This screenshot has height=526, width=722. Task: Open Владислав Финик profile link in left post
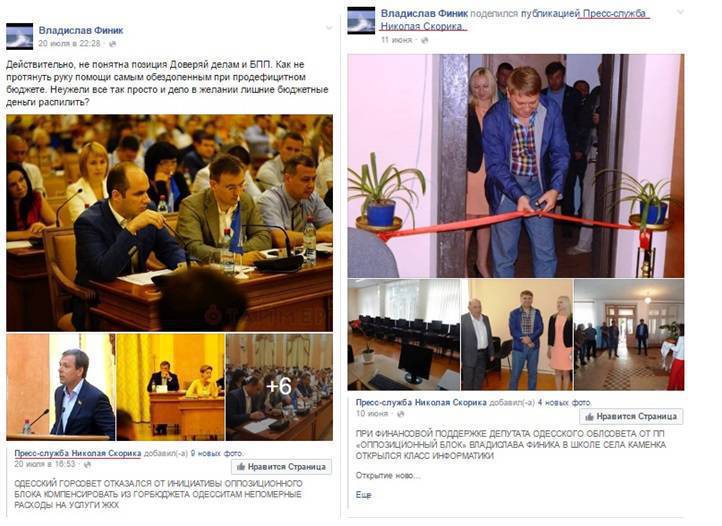(81, 30)
